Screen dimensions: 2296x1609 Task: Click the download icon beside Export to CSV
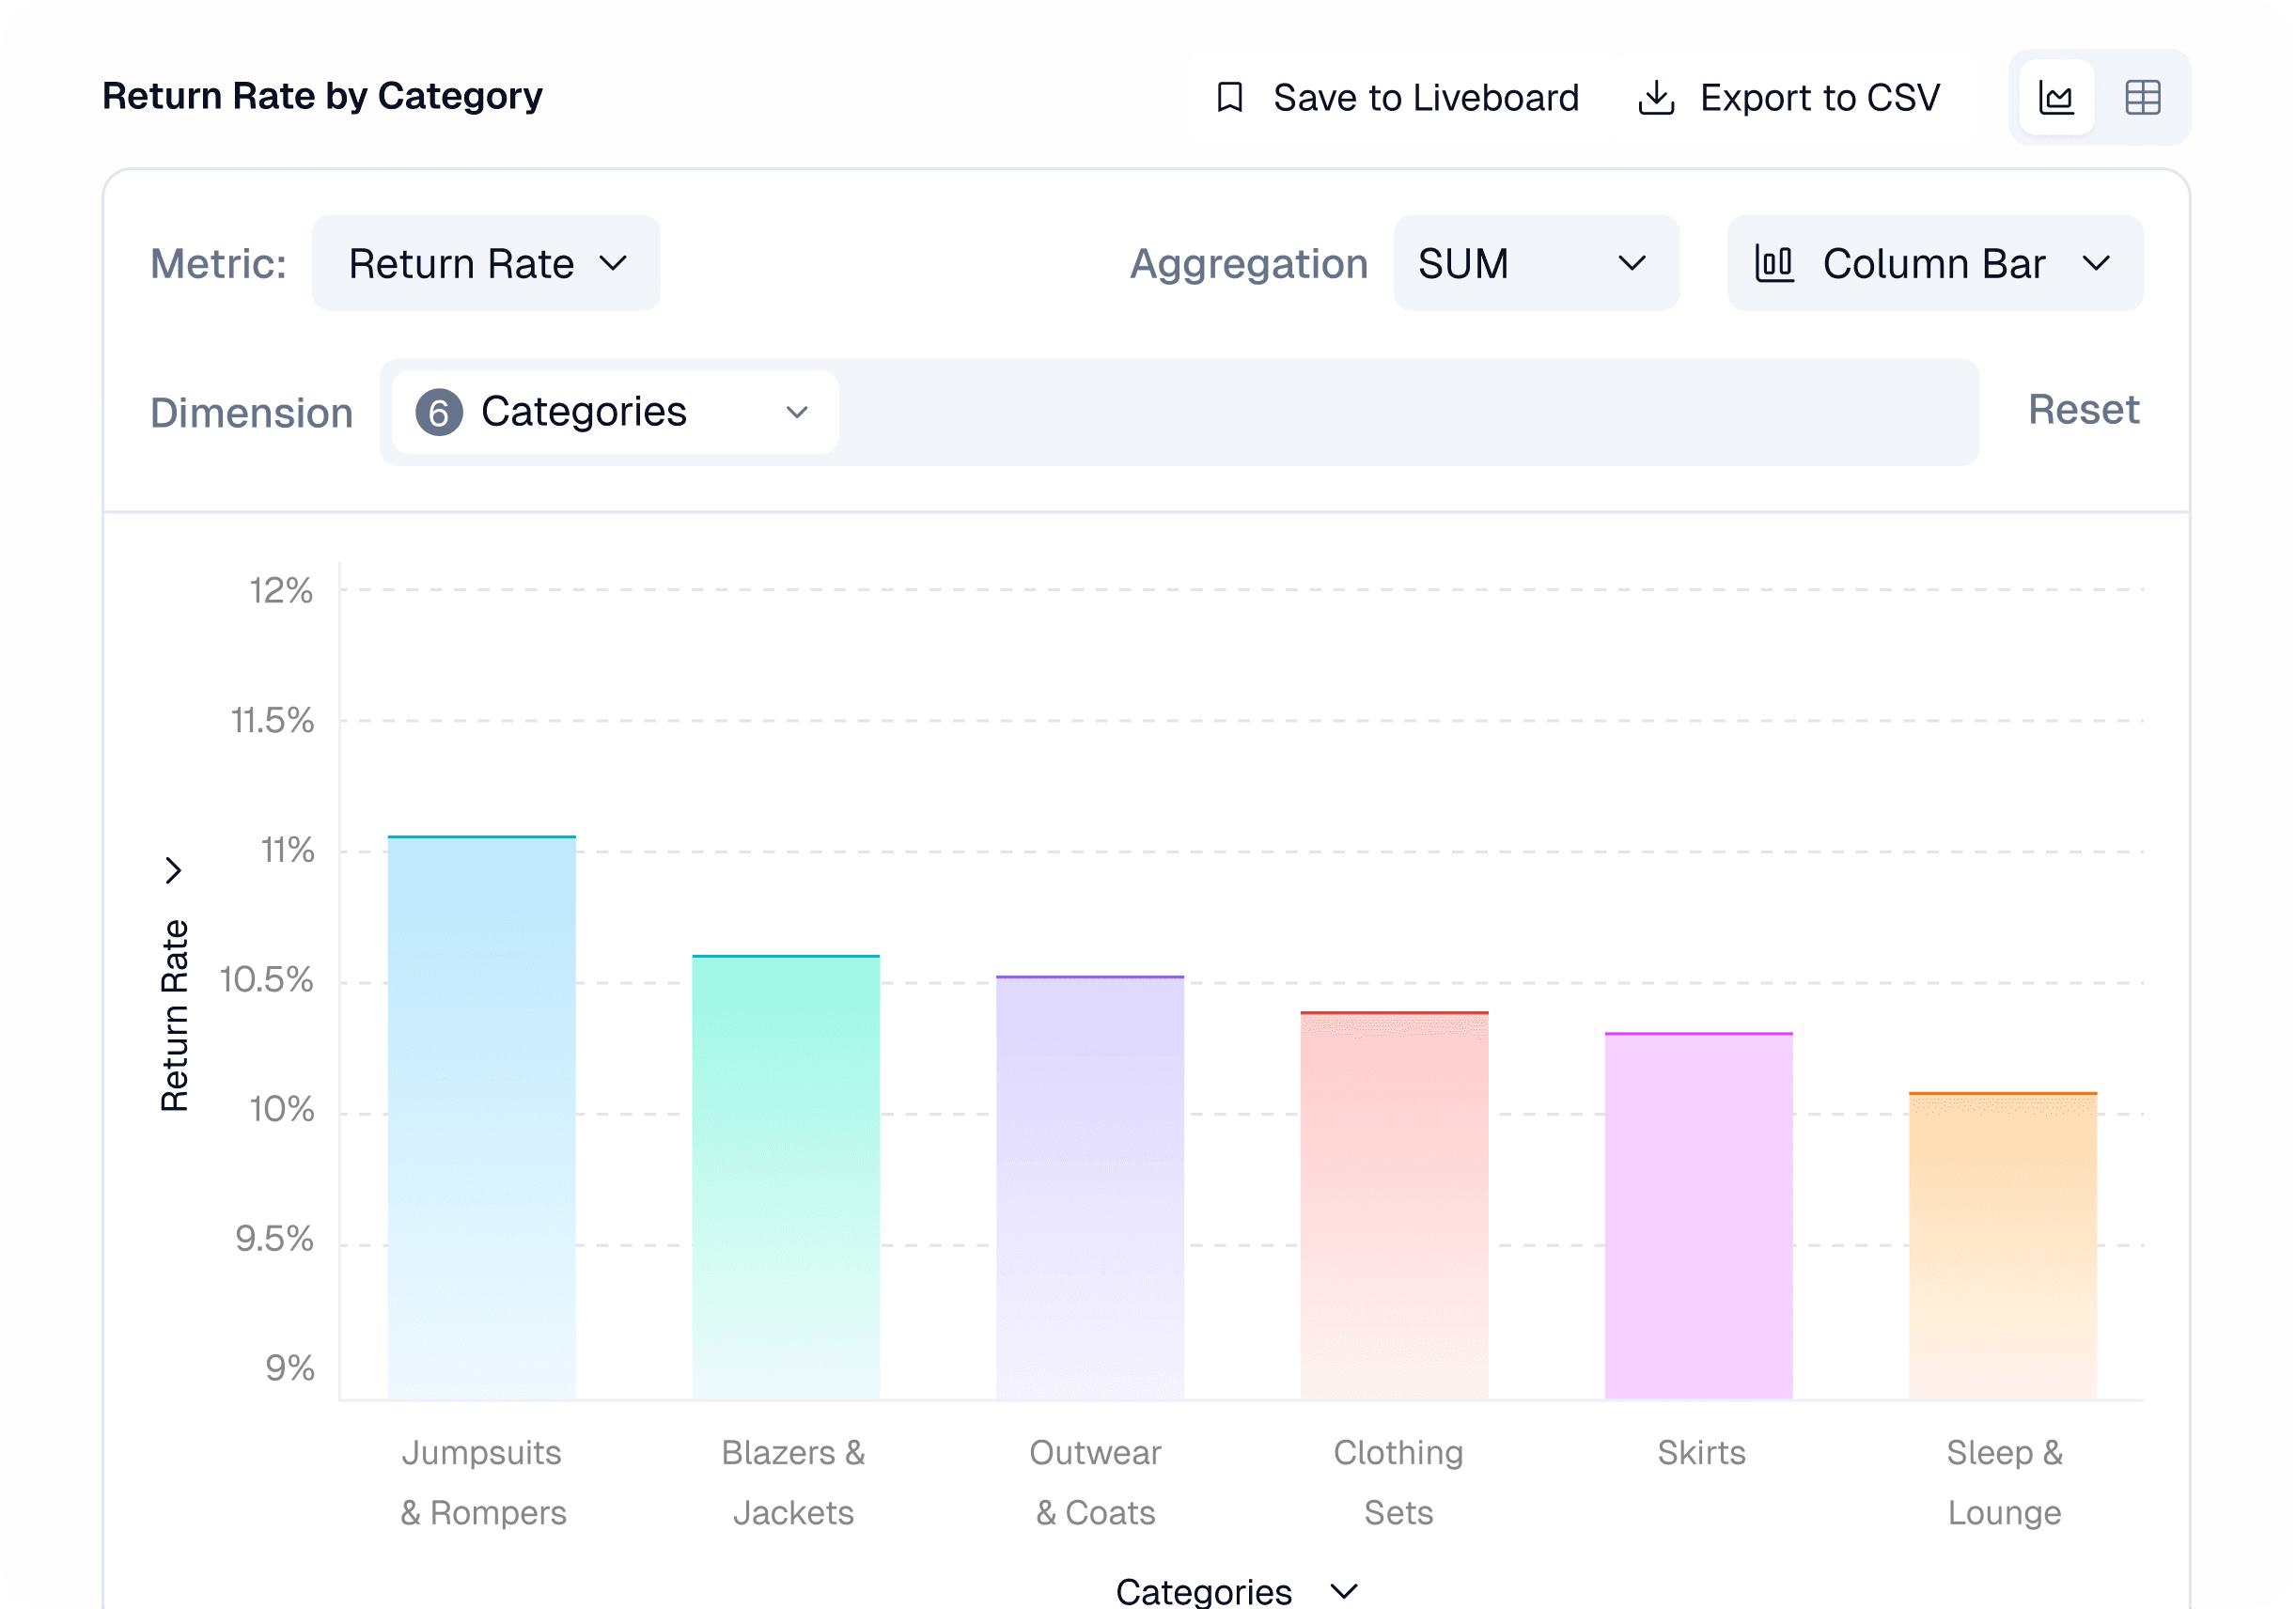point(1656,97)
